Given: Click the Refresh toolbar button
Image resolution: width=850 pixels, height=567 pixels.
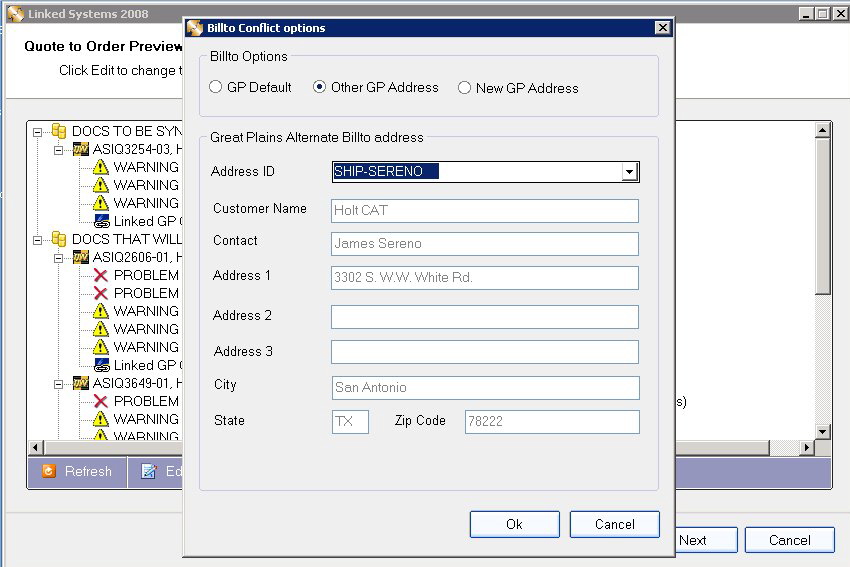Looking at the screenshot, I should click(x=77, y=472).
